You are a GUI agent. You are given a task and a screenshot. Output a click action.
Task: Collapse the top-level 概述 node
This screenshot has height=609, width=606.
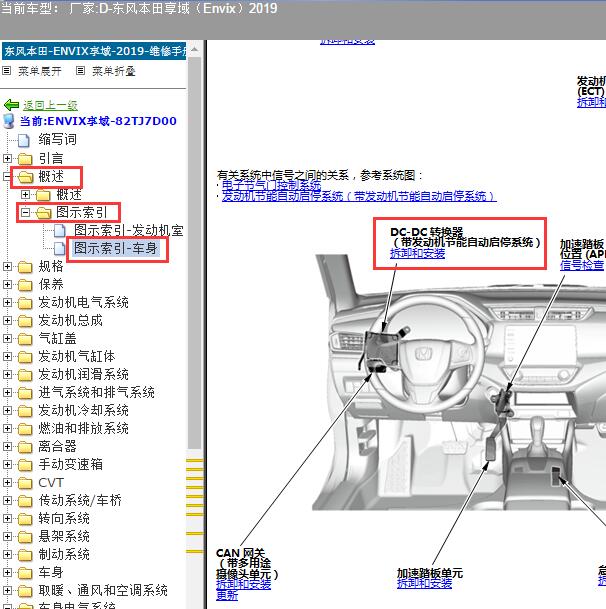click(x=7, y=177)
